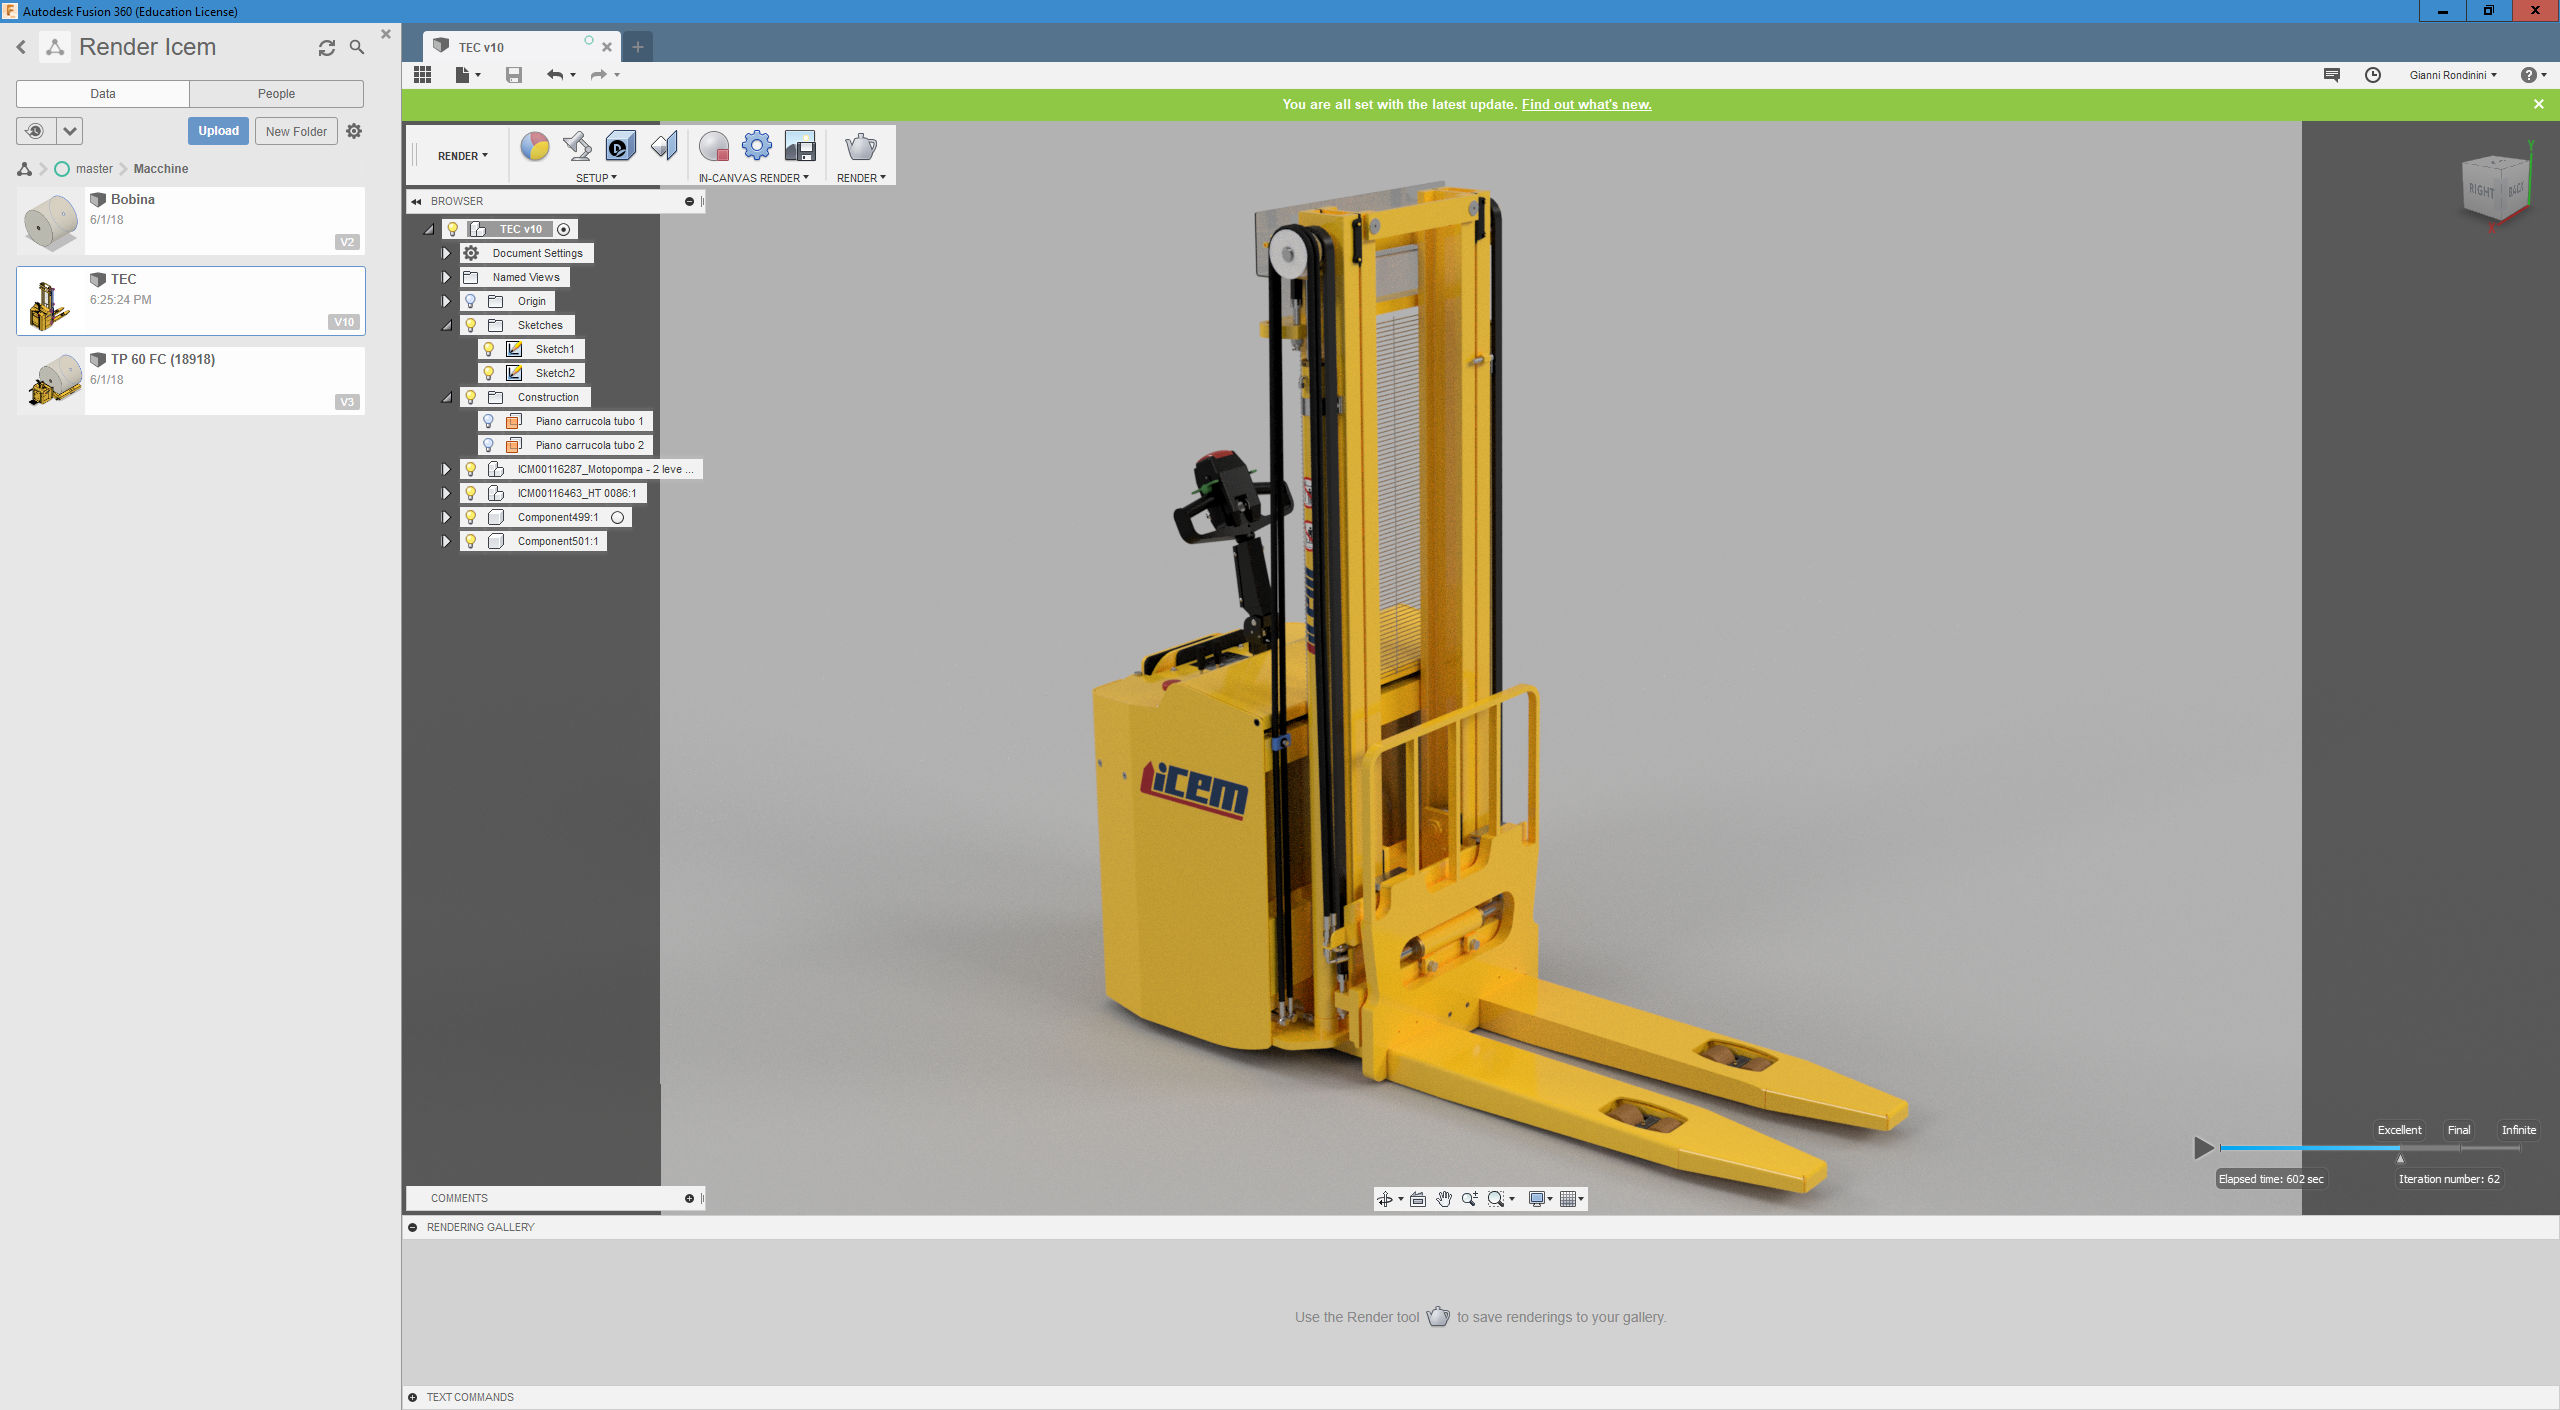Collapse the Sketches folder
Viewport: 2560px width, 1410px height.
click(446, 325)
